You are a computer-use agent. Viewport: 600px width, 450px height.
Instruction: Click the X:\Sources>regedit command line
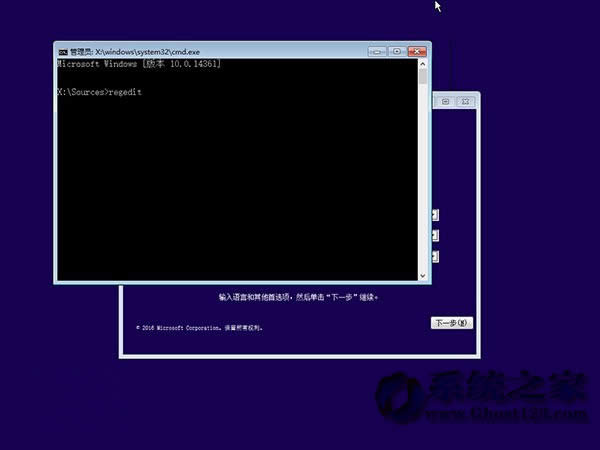click(x=100, y=91)
